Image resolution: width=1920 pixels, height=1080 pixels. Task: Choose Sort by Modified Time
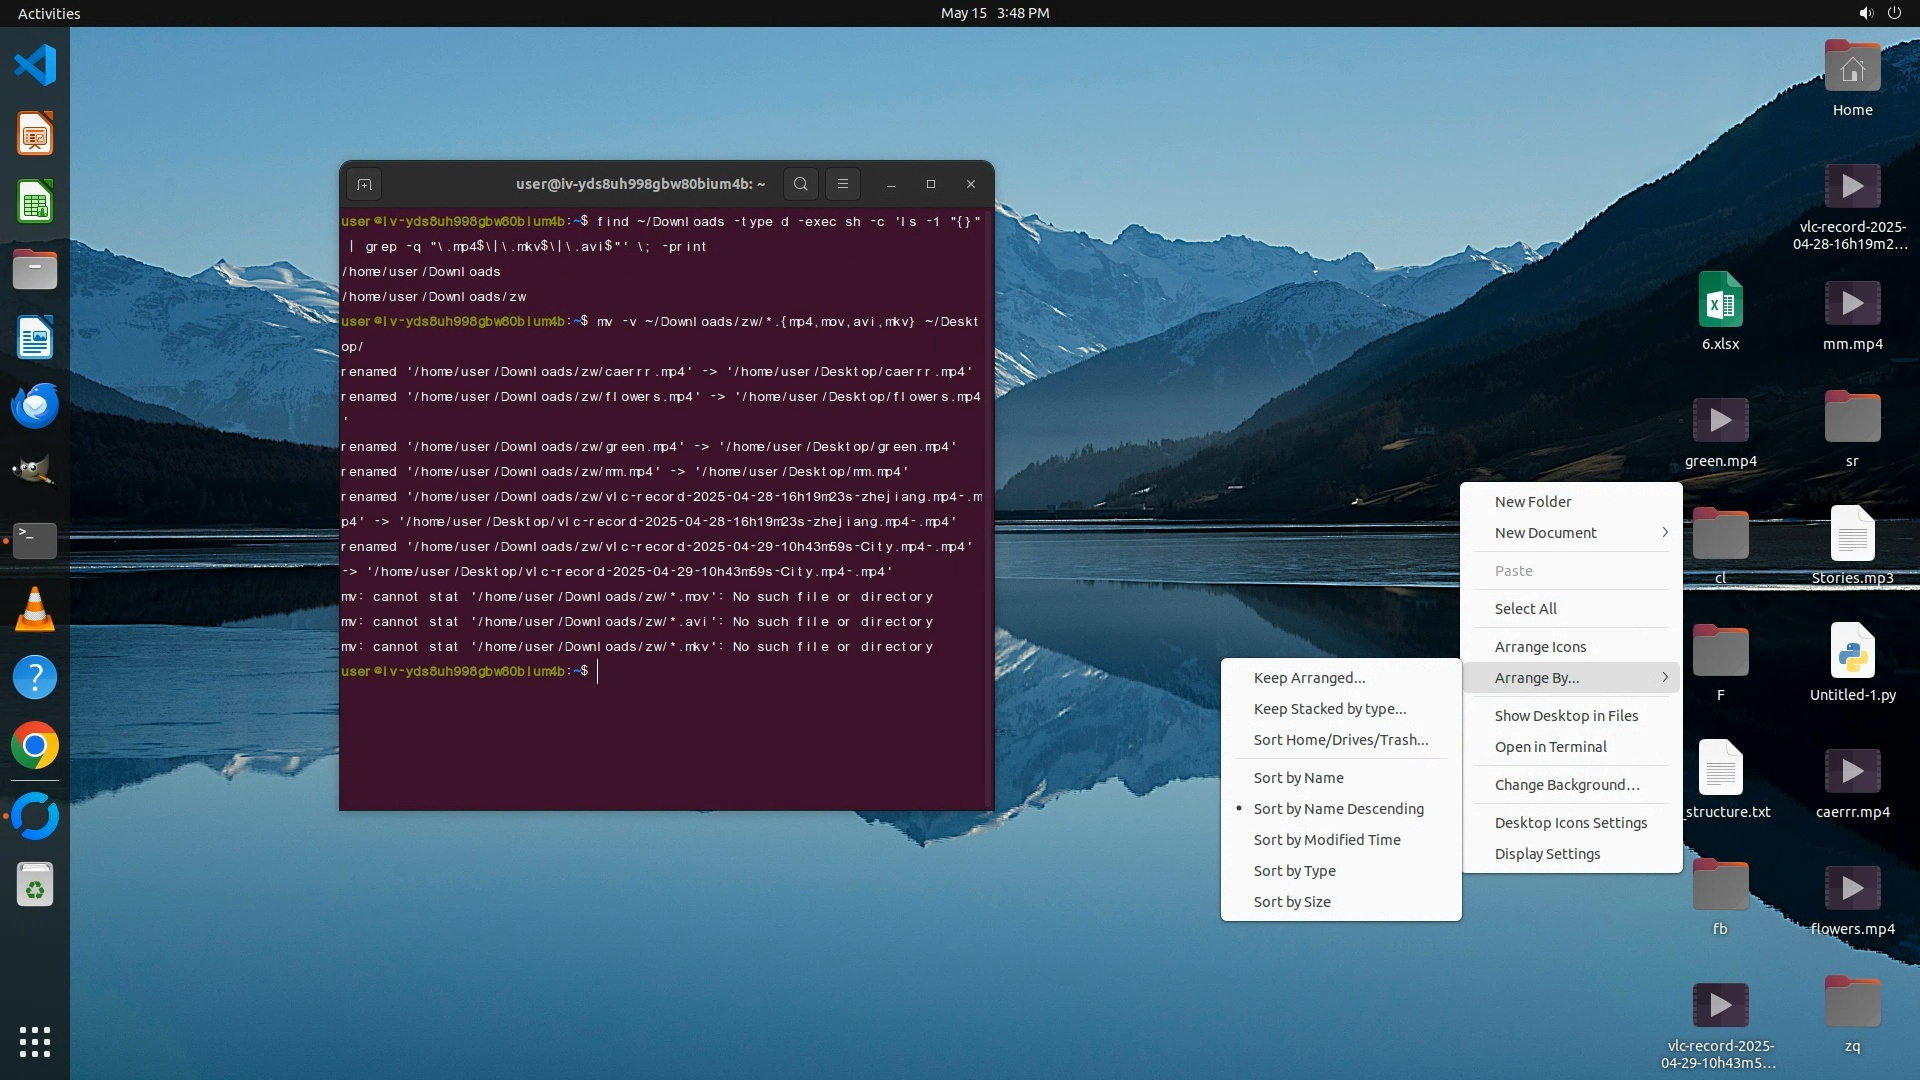coord(1326,840)
